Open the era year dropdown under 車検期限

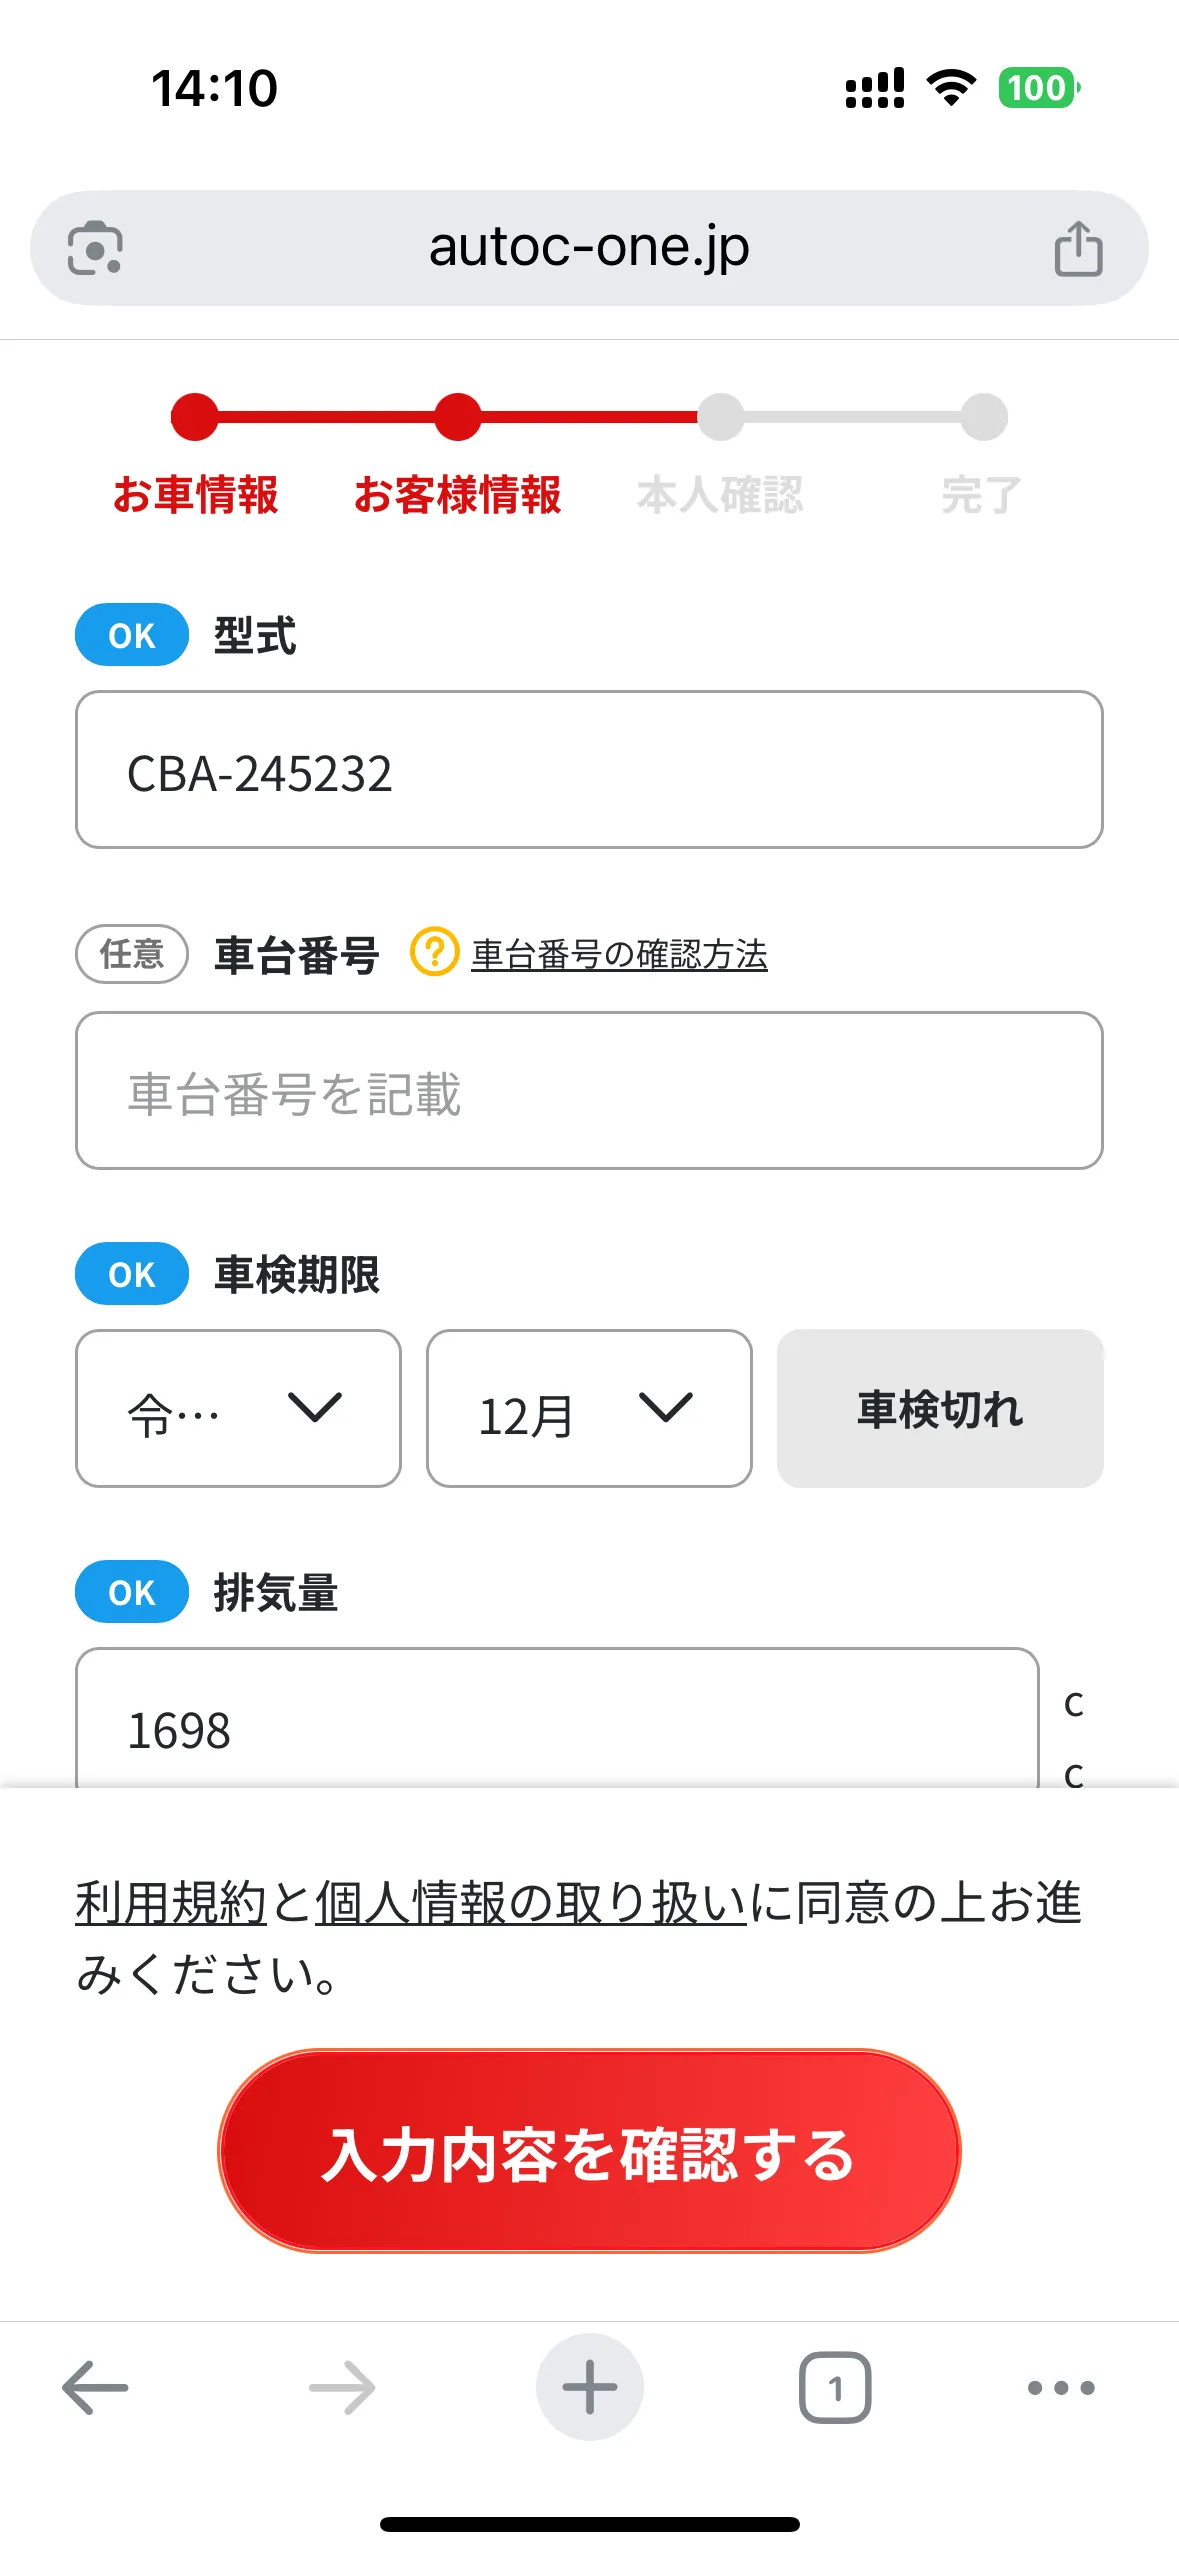pyautogui.click(x=237, y=1409)
